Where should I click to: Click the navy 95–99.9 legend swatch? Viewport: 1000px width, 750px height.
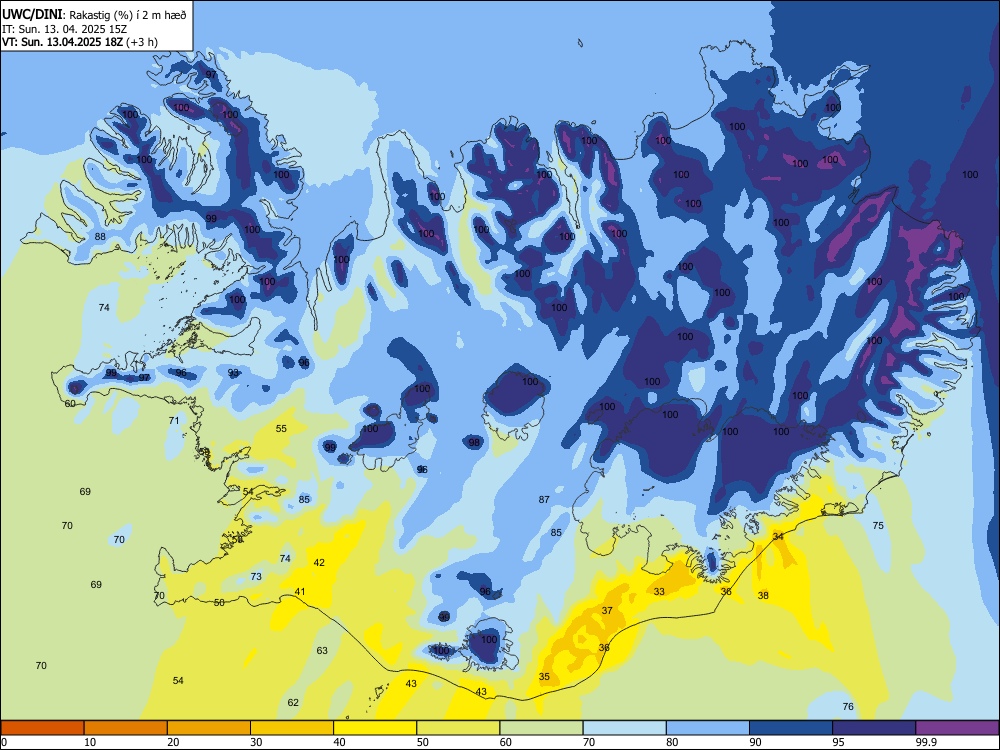[x=874, y=728]
